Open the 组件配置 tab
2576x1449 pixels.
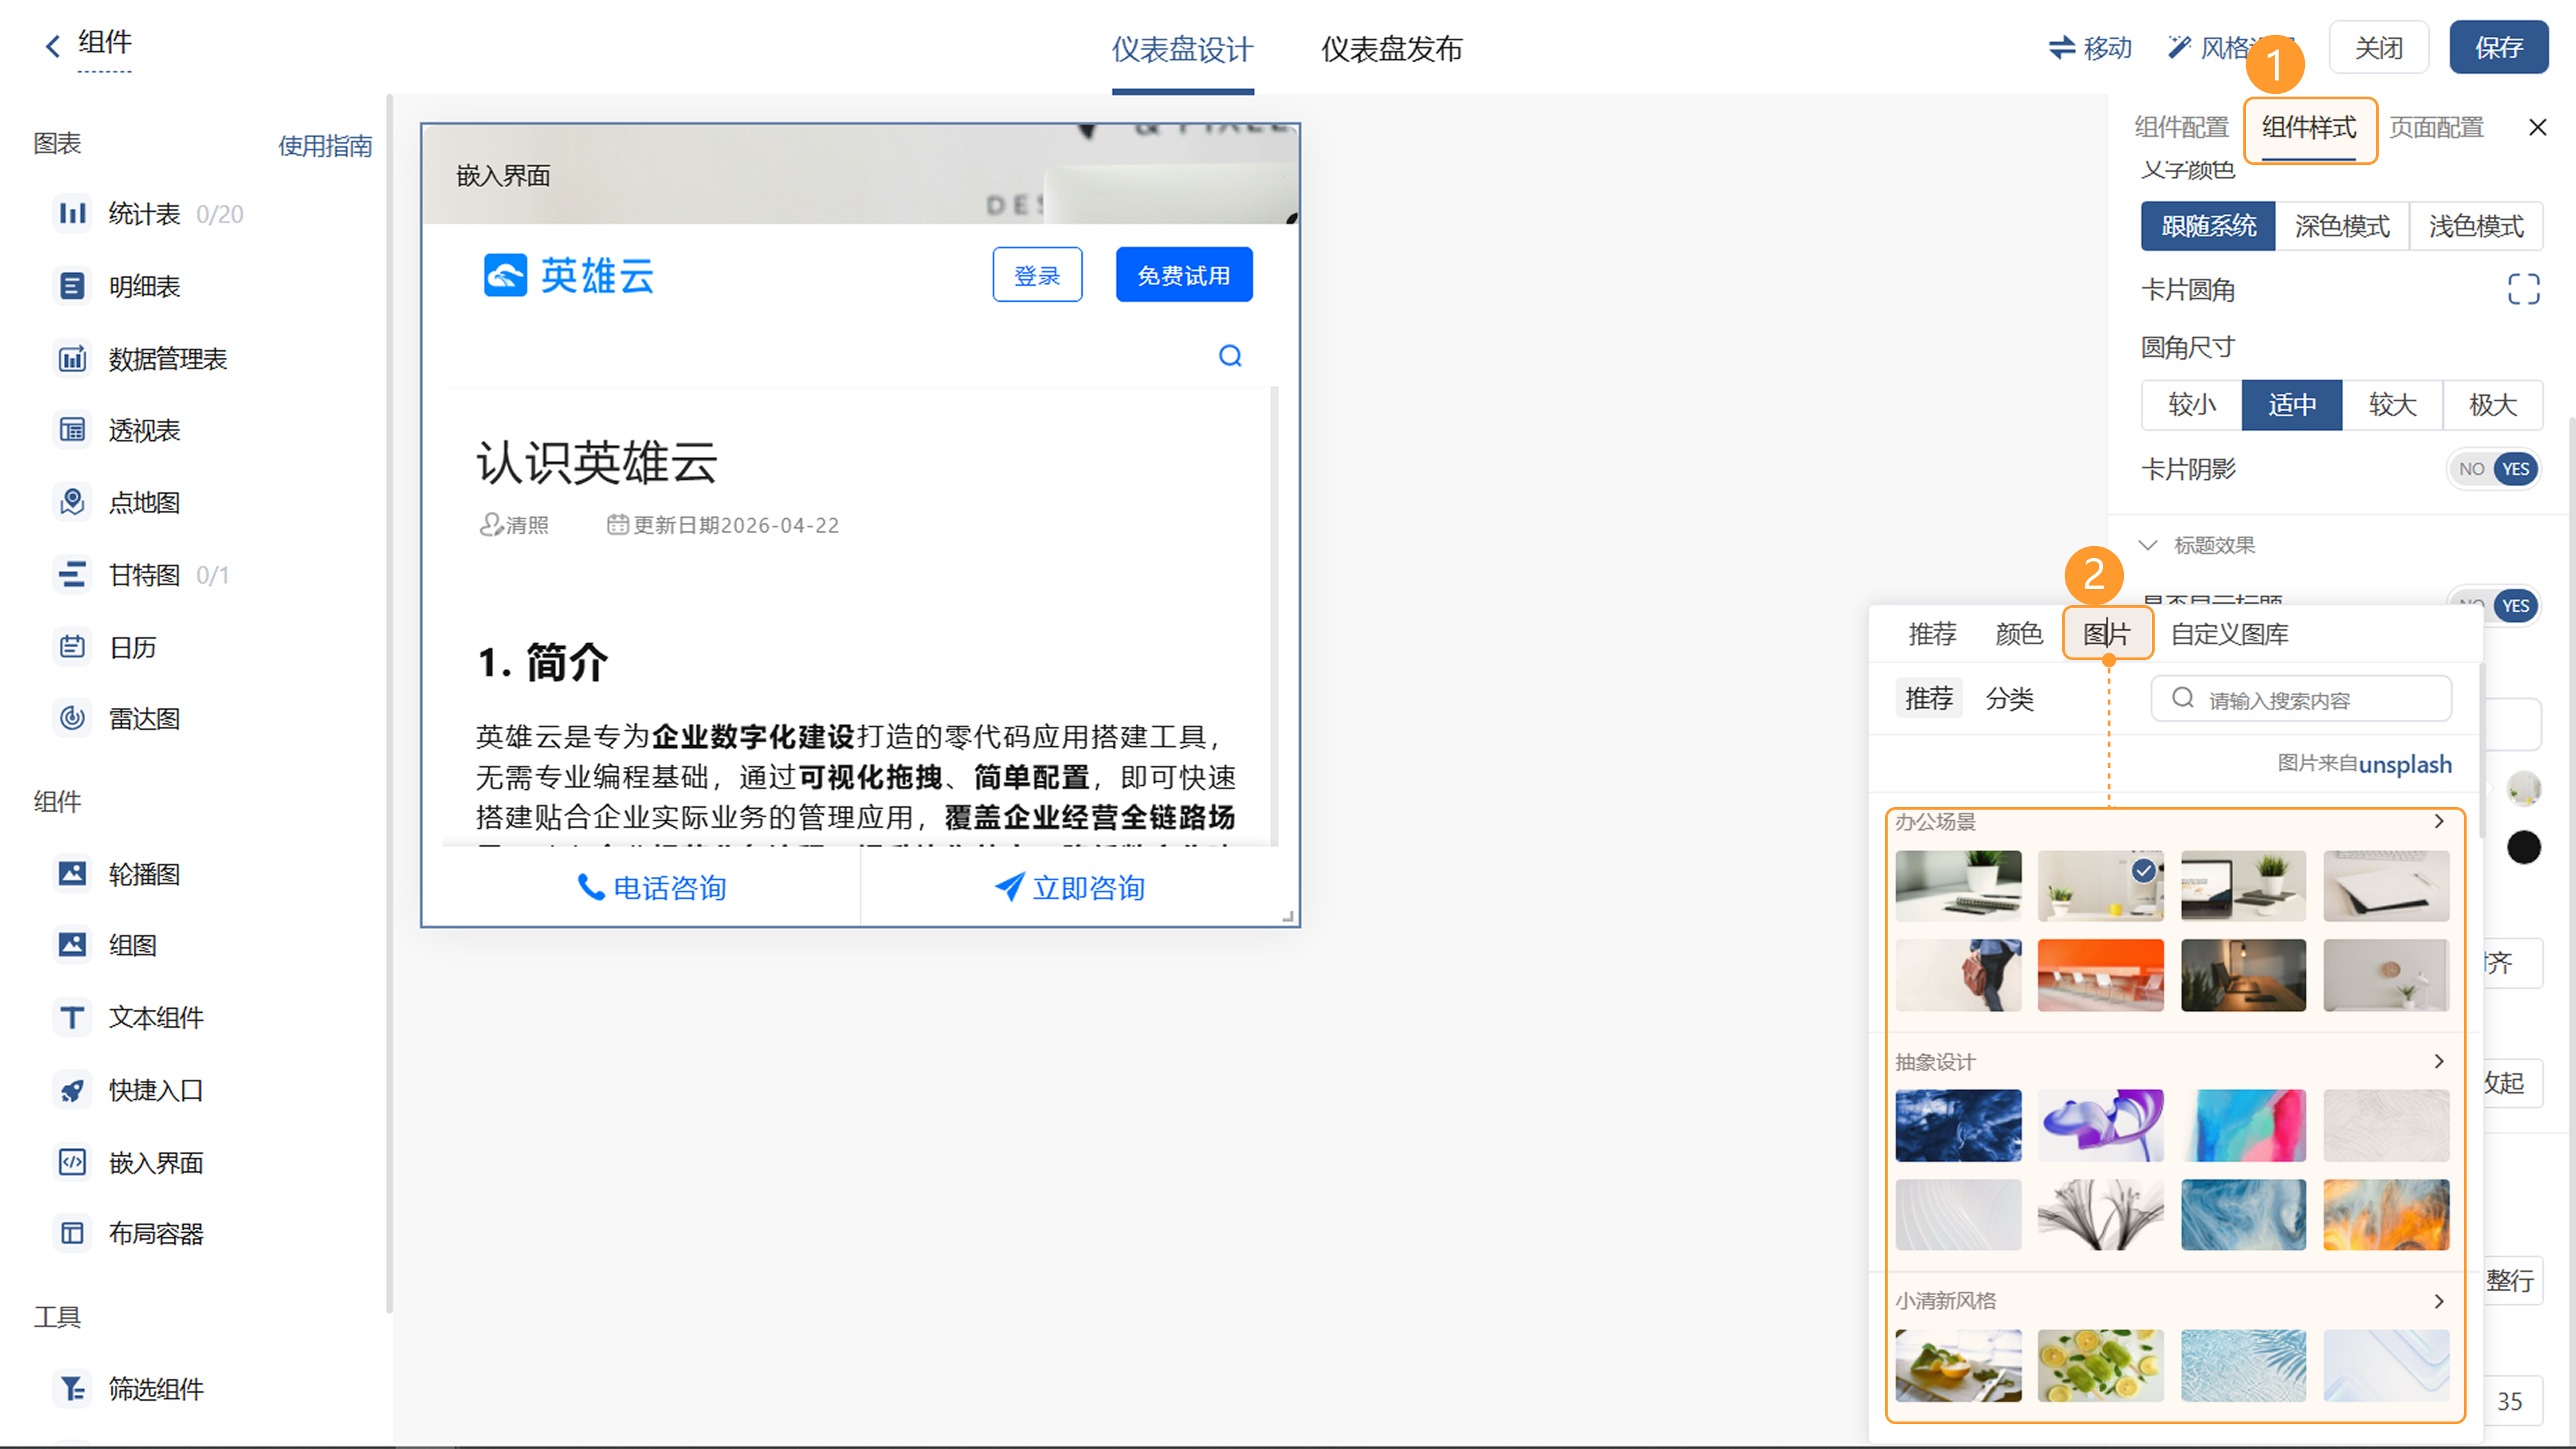point(2181,127)
